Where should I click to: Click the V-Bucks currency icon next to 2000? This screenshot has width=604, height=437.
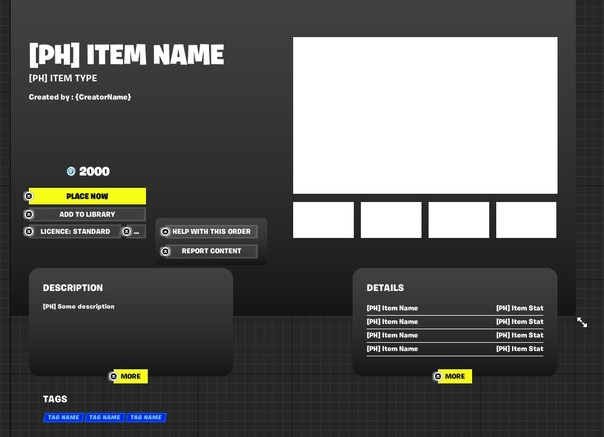point(71,171)
